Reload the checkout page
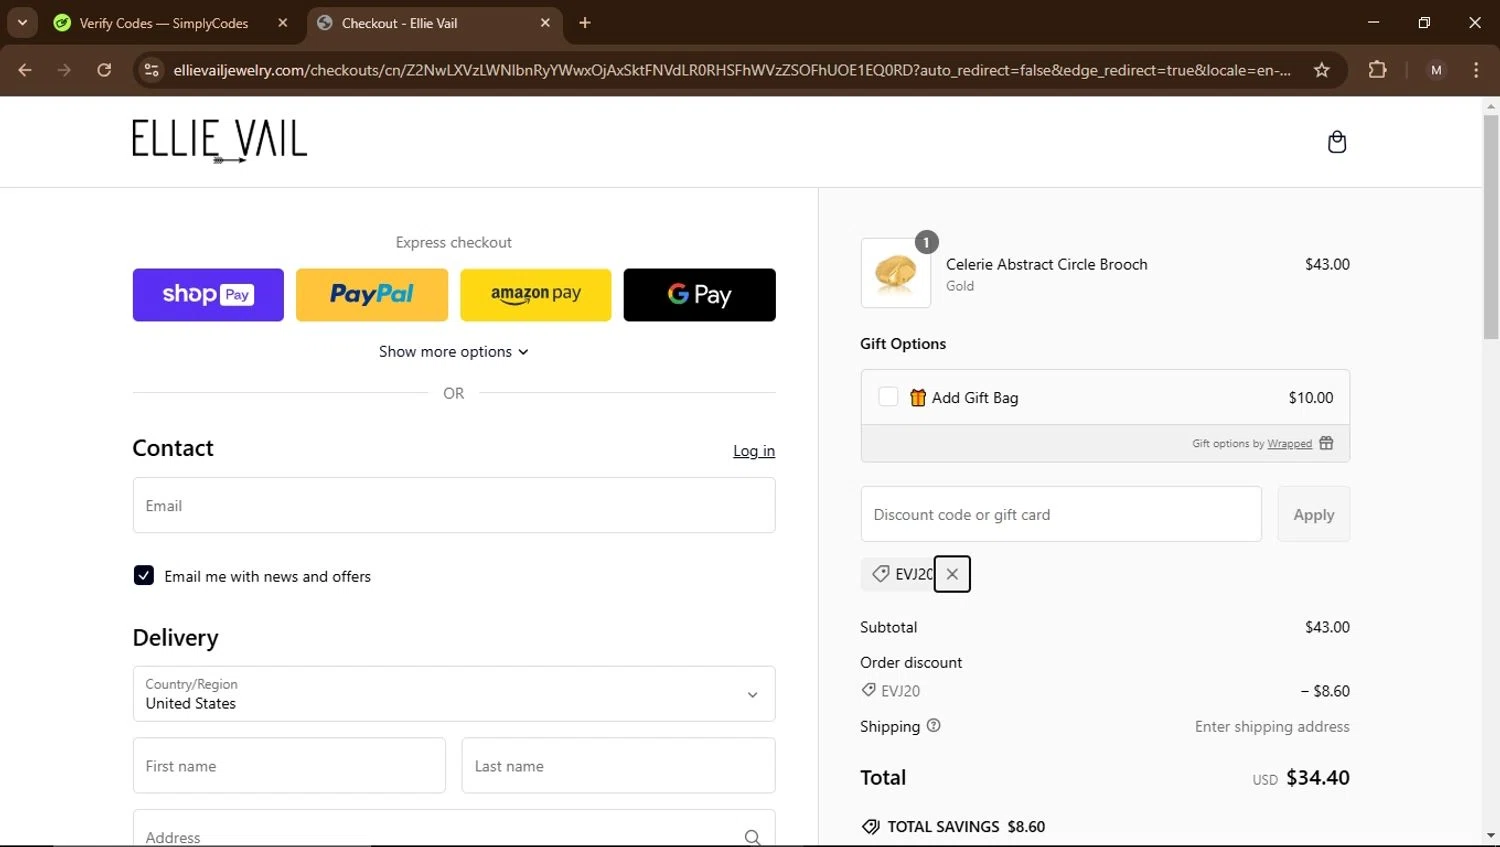Screen dimensions: 1500x847 (x=104, y=70)
